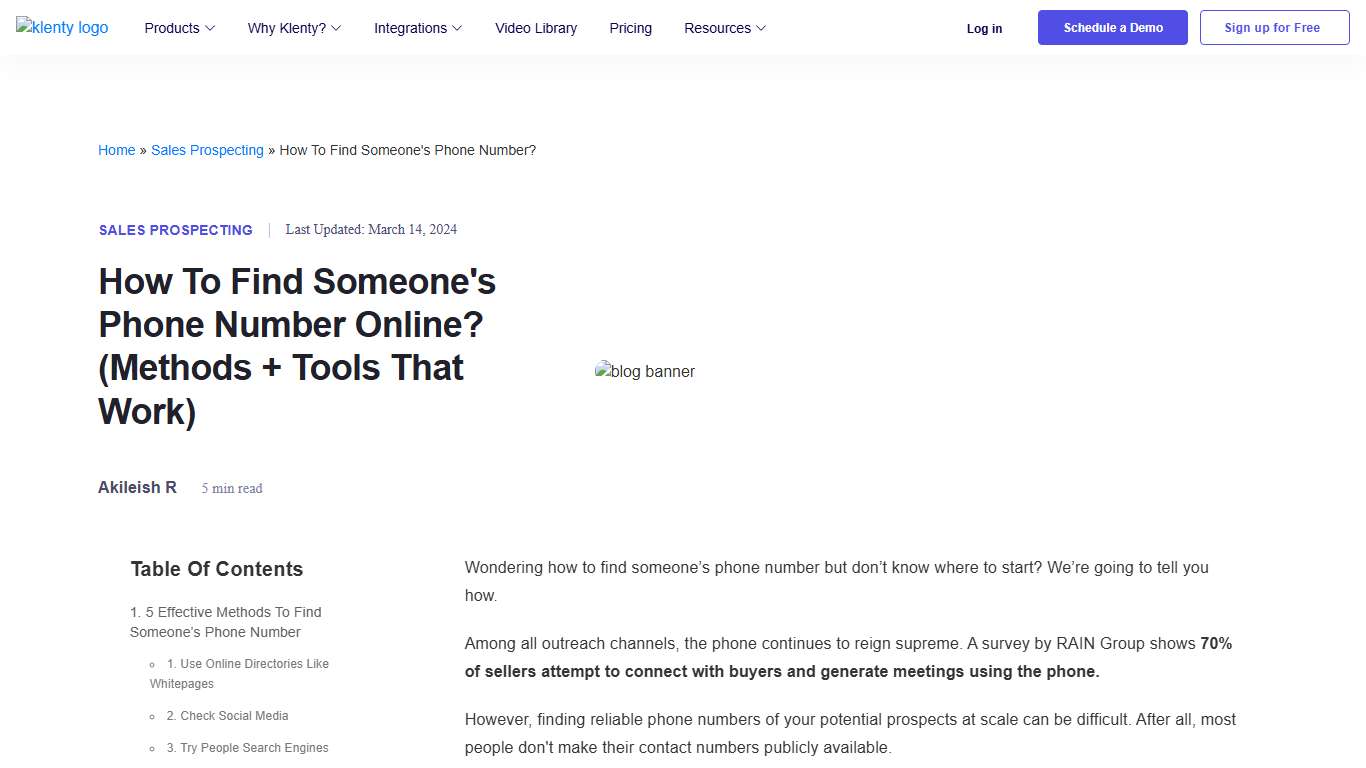Viewport: 1366px width, 768px height.
Task: Click the Sign up for Free button
Action: coord(1274,27)
